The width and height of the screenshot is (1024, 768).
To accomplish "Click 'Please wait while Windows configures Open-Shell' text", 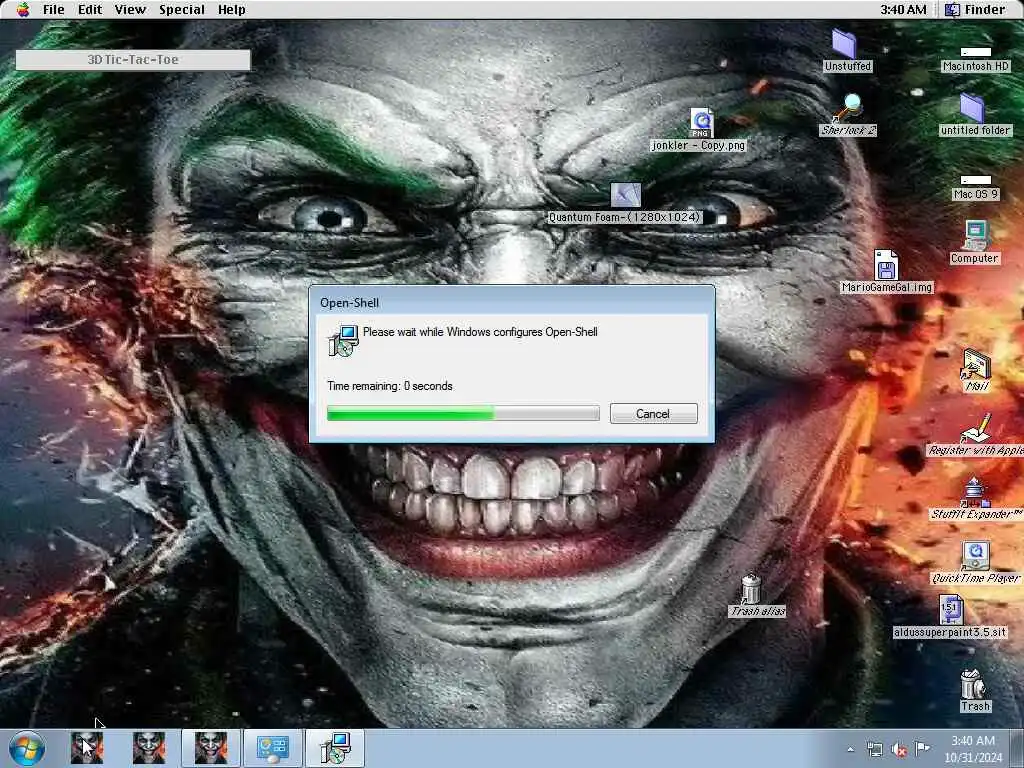I will click(x=480, y=332).
